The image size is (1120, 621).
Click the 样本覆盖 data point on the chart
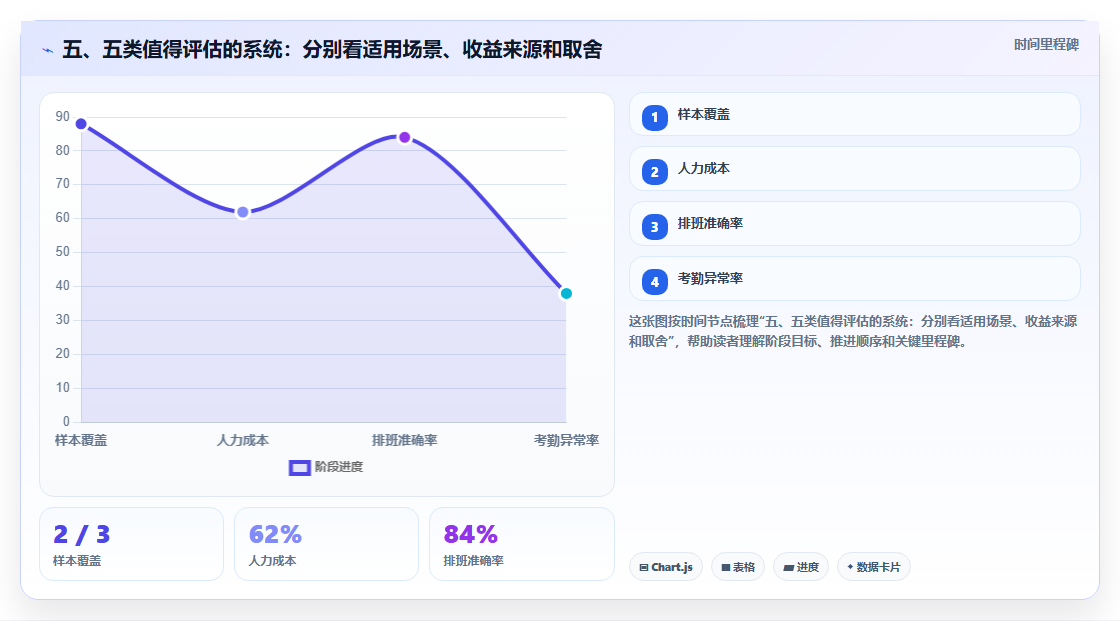[81, 124]
